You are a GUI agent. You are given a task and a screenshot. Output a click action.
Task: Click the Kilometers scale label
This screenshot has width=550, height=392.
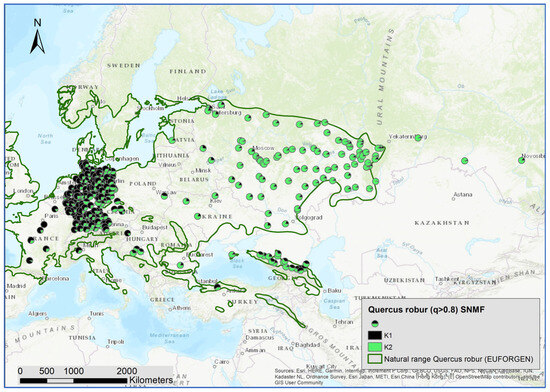tap(151, 380)
